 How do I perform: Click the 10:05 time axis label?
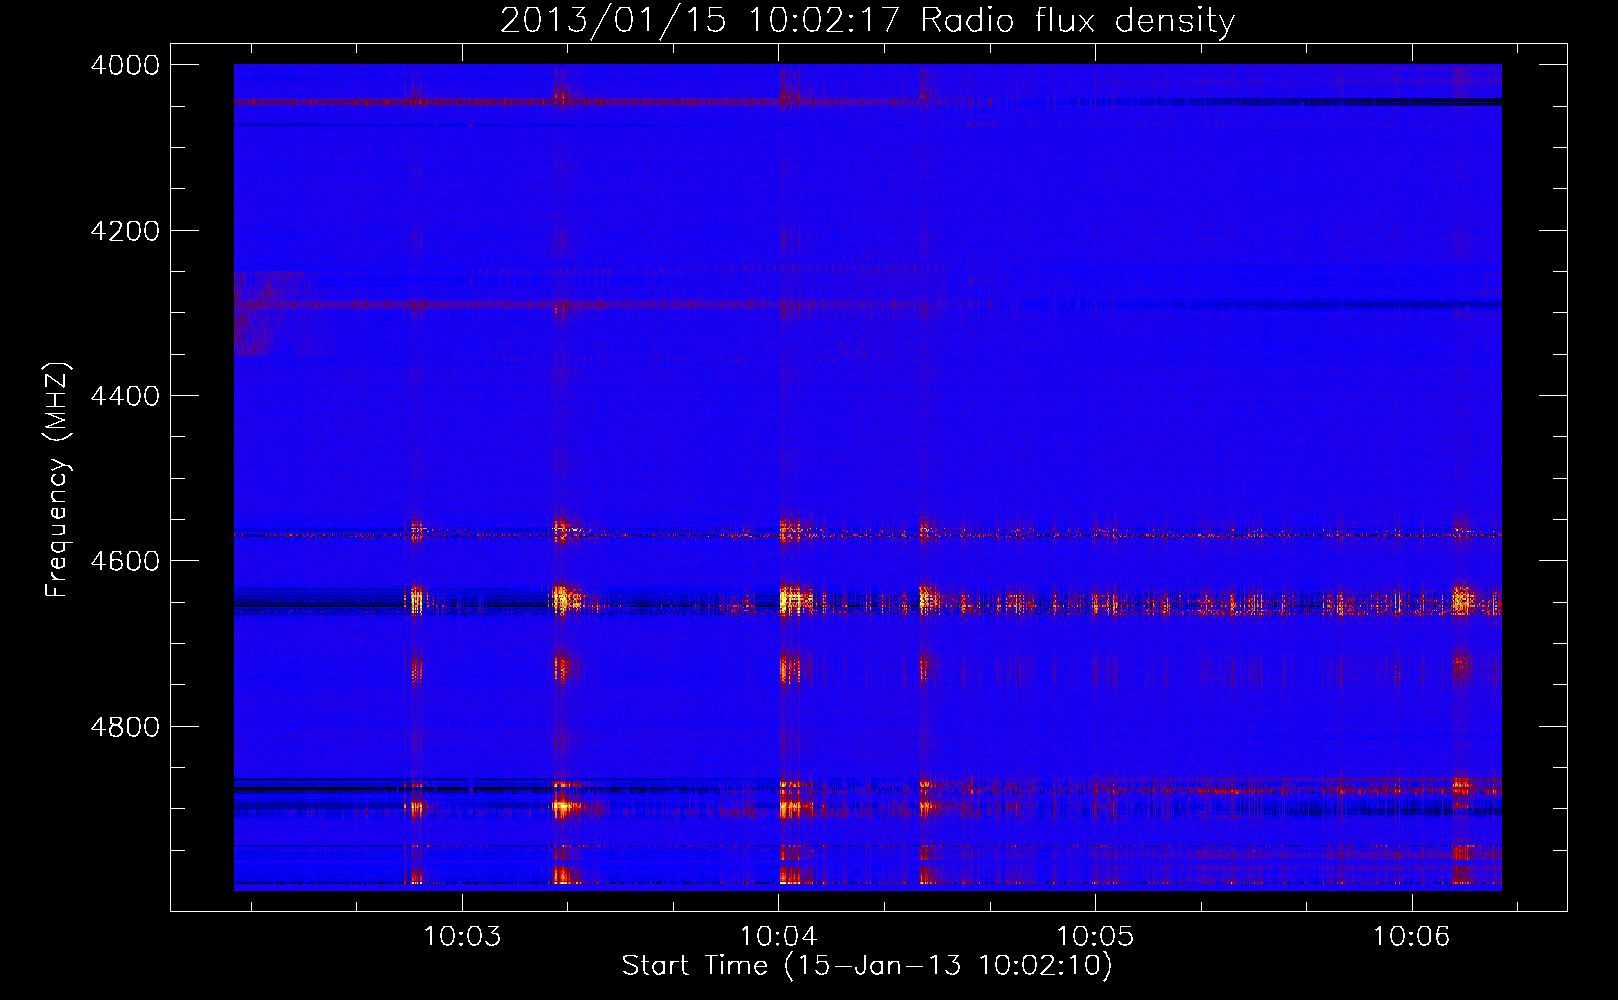[x=1095, y=937]
